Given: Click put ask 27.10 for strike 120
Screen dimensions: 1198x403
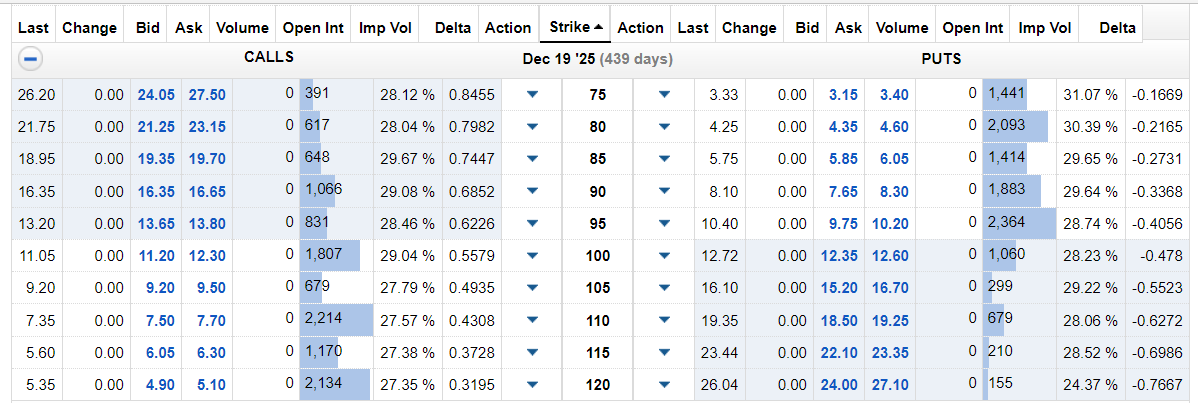Looking at the screenshot, I should coord(891,385).
